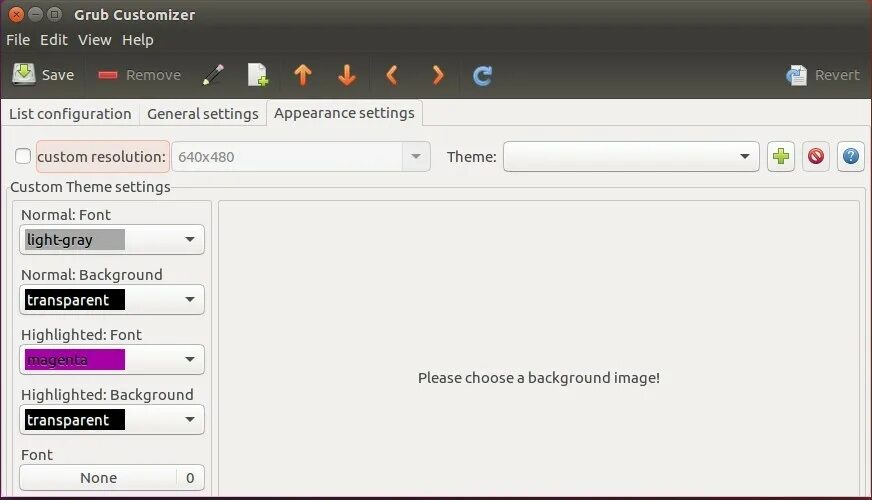Open the View menu

[x=95, y=40]
